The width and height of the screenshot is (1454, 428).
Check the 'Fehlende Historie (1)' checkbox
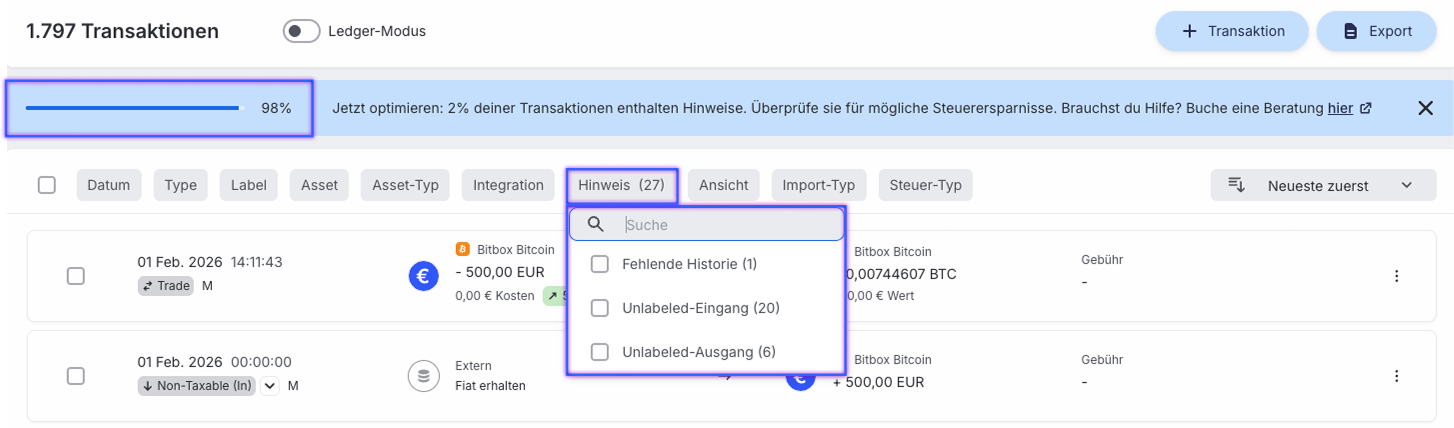coord(600,264)
